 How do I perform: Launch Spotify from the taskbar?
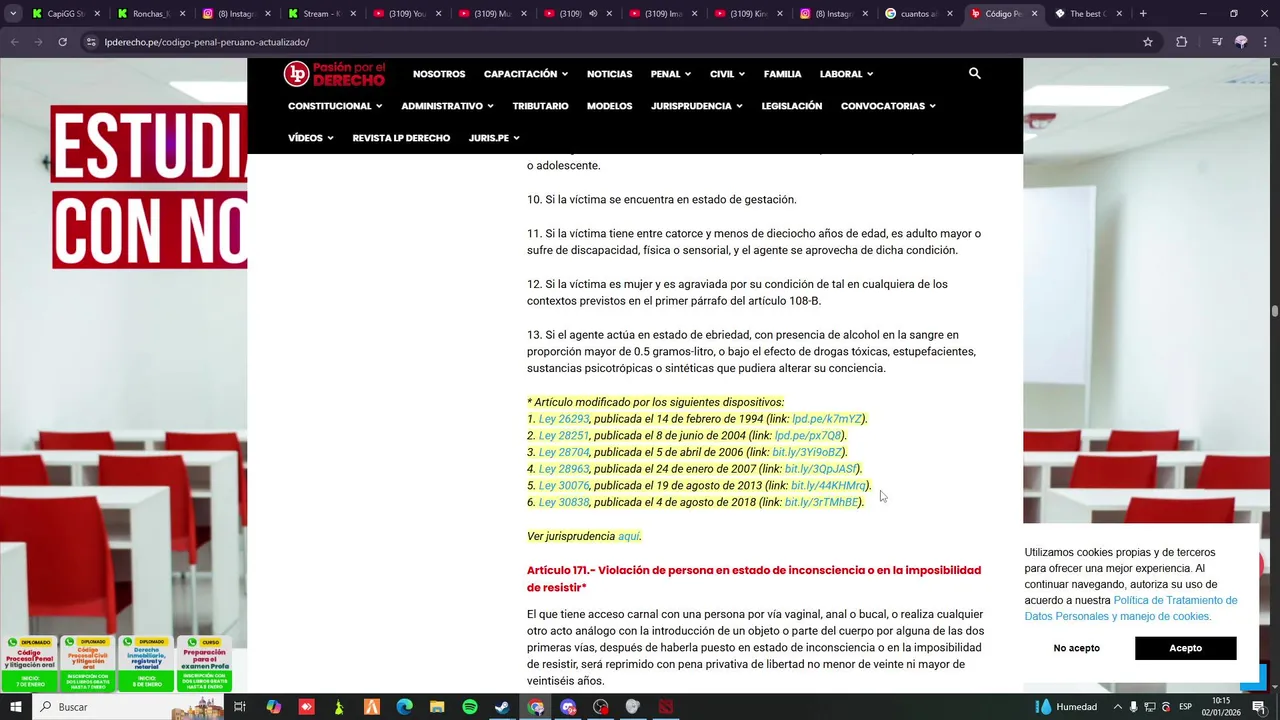click(470, 707)
